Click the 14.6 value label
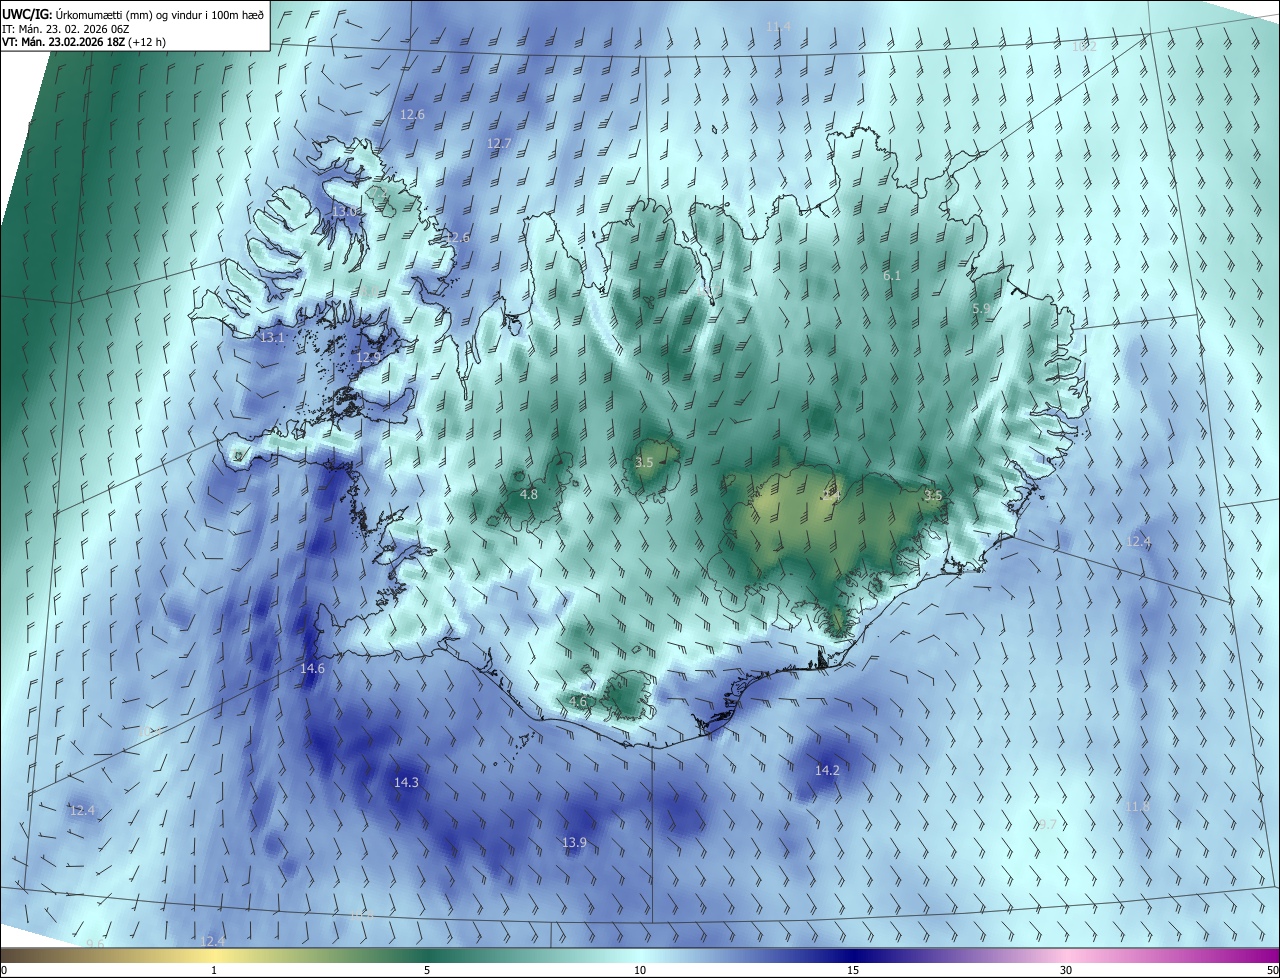 (312, 668)
